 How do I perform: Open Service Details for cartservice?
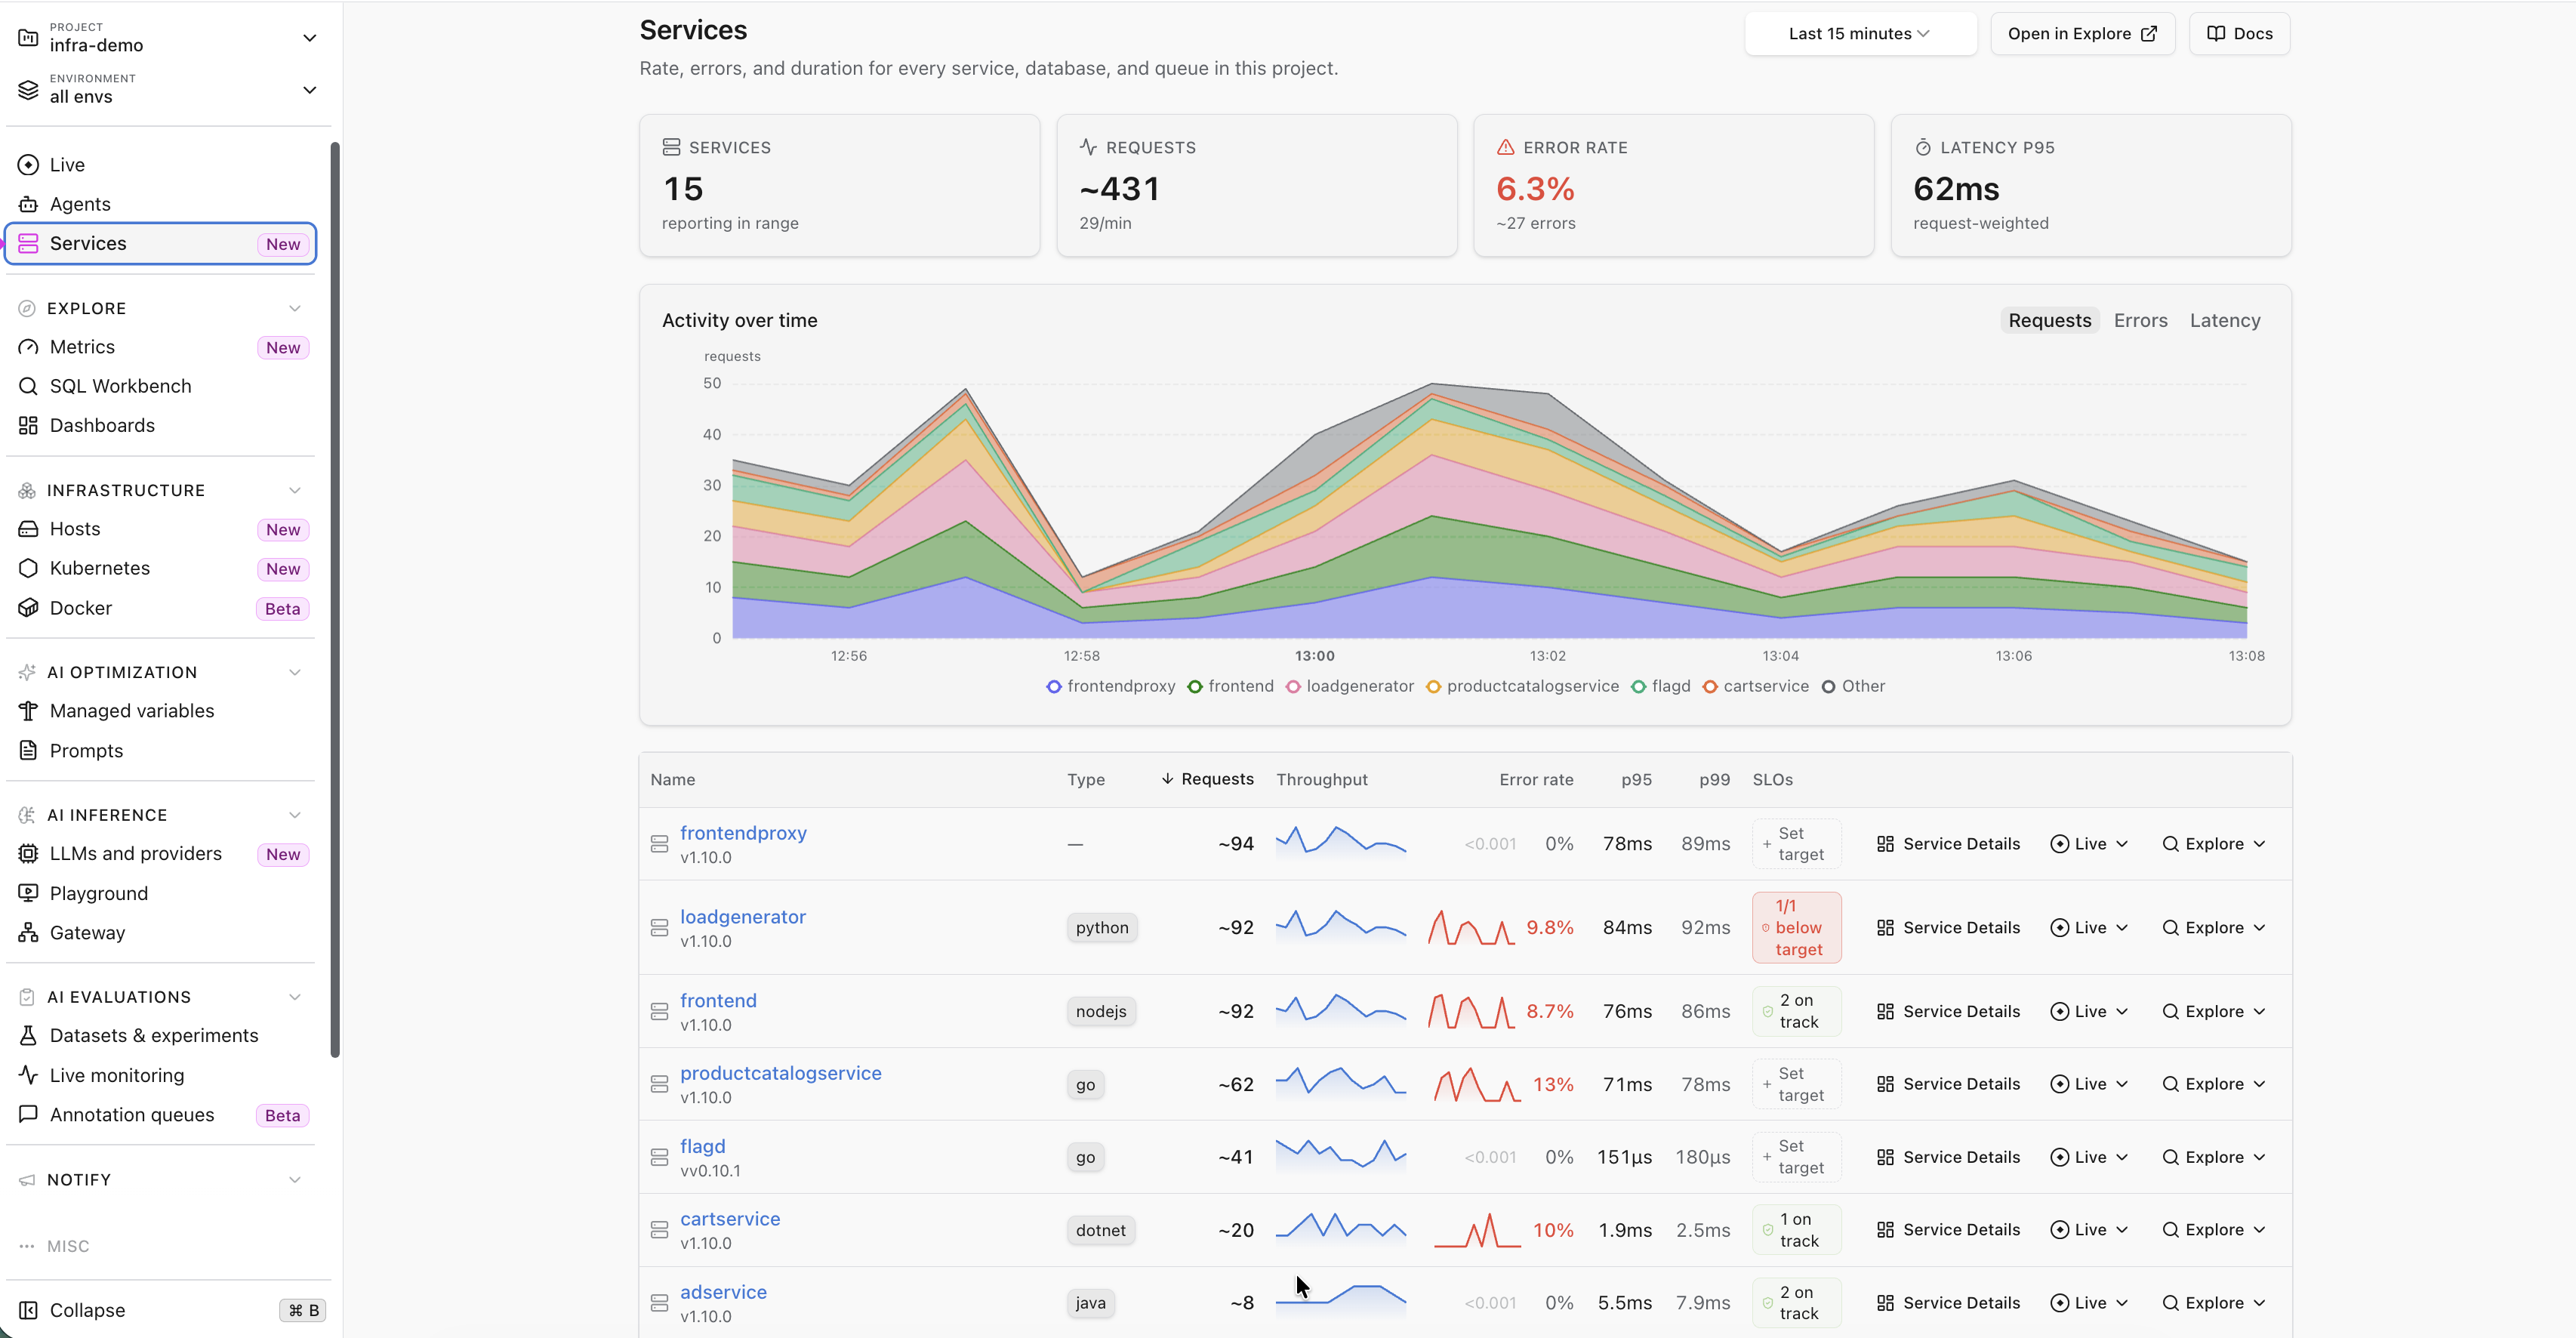click(1948, 1230)
